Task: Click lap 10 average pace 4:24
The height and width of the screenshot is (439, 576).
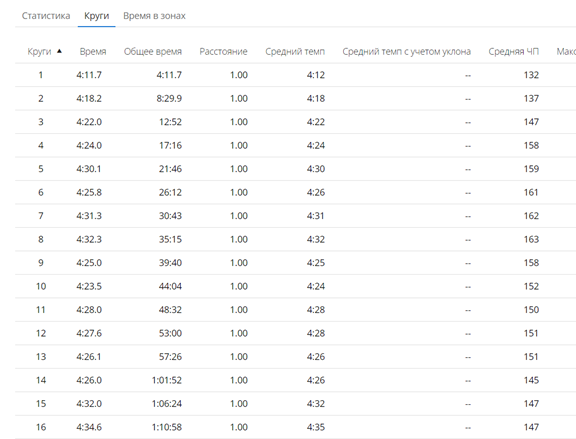Action: coord(316,287)
